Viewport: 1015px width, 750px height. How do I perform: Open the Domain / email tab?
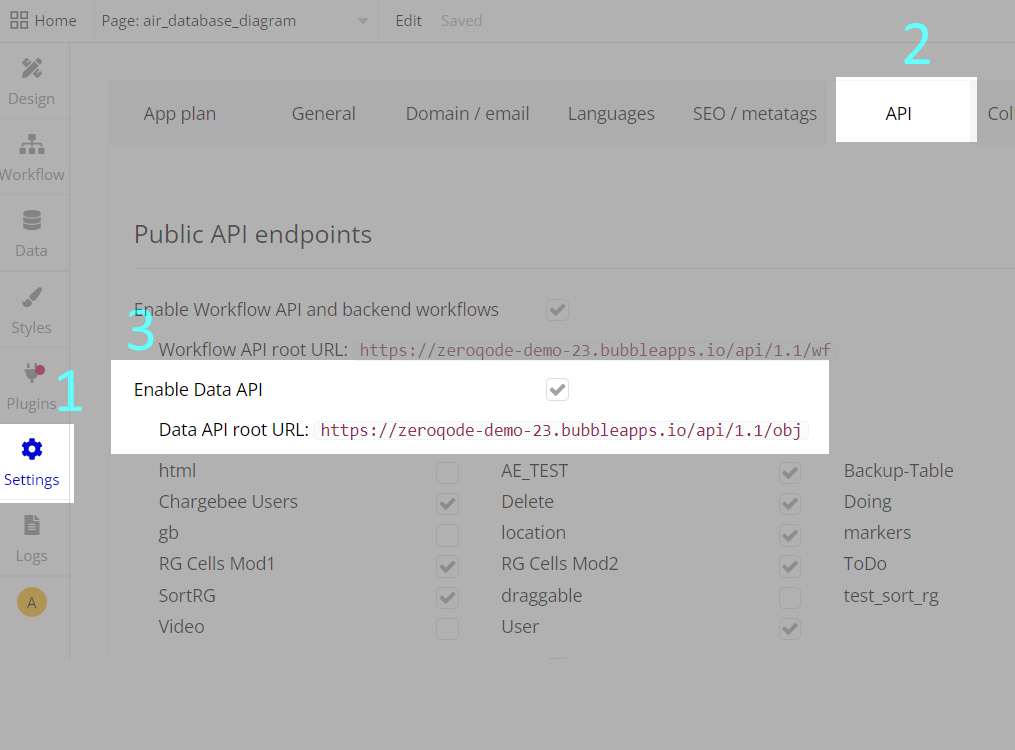coord(467,114)
